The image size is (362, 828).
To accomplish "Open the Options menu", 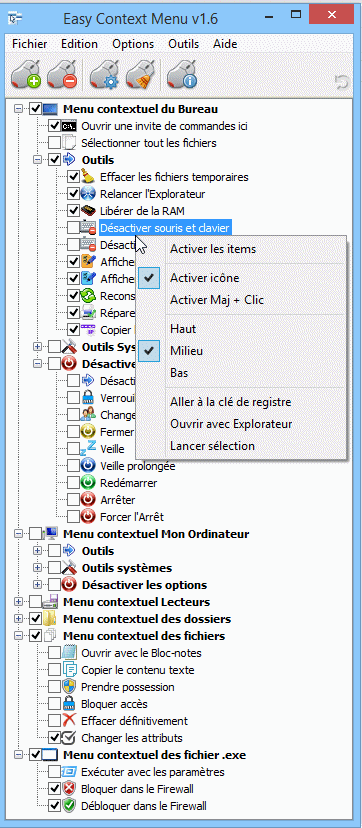I will [x=133, y=44].
